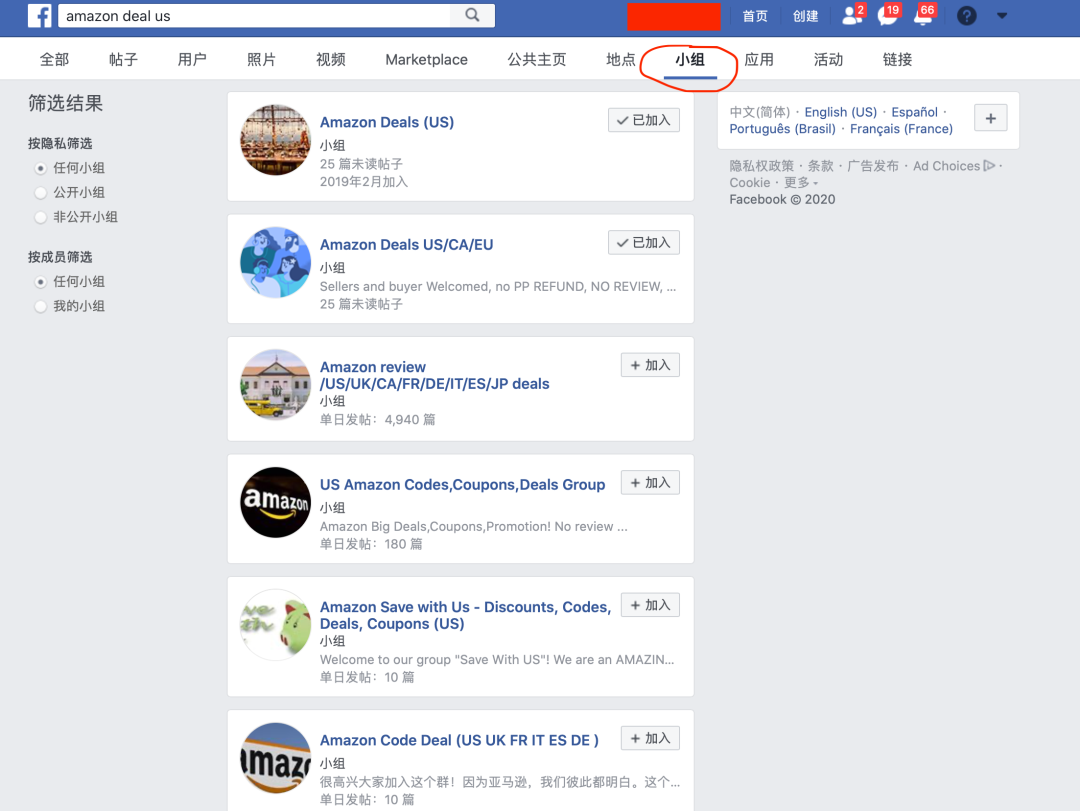The image size is (1080, 811).
Task: Click the text 2019年2月加入
Action: click(x=364, y=182)
